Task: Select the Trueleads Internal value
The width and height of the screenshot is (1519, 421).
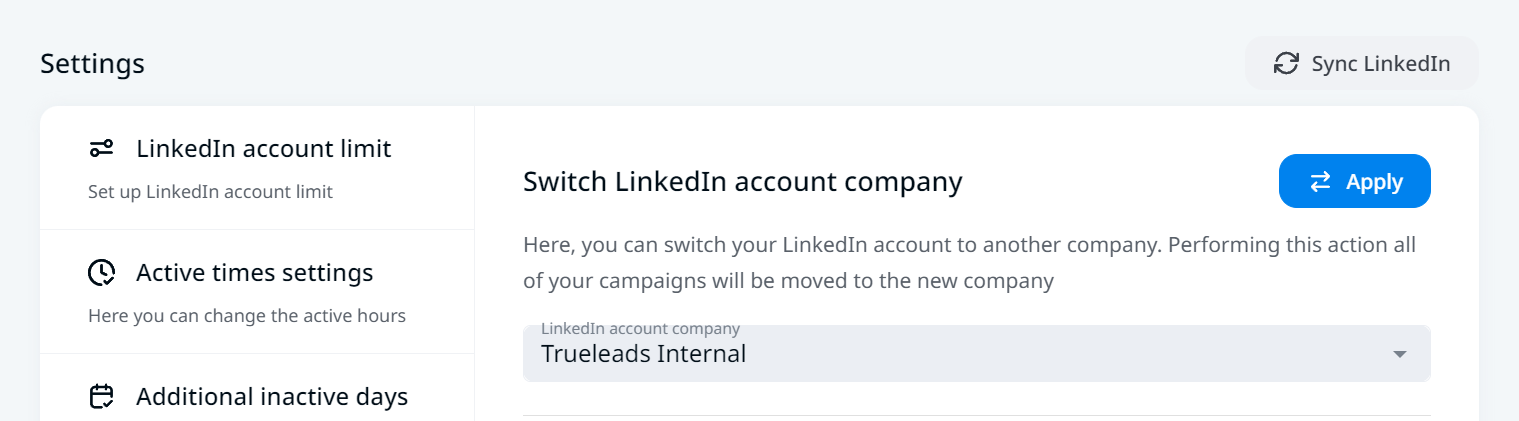Action: tap(643, 354)
